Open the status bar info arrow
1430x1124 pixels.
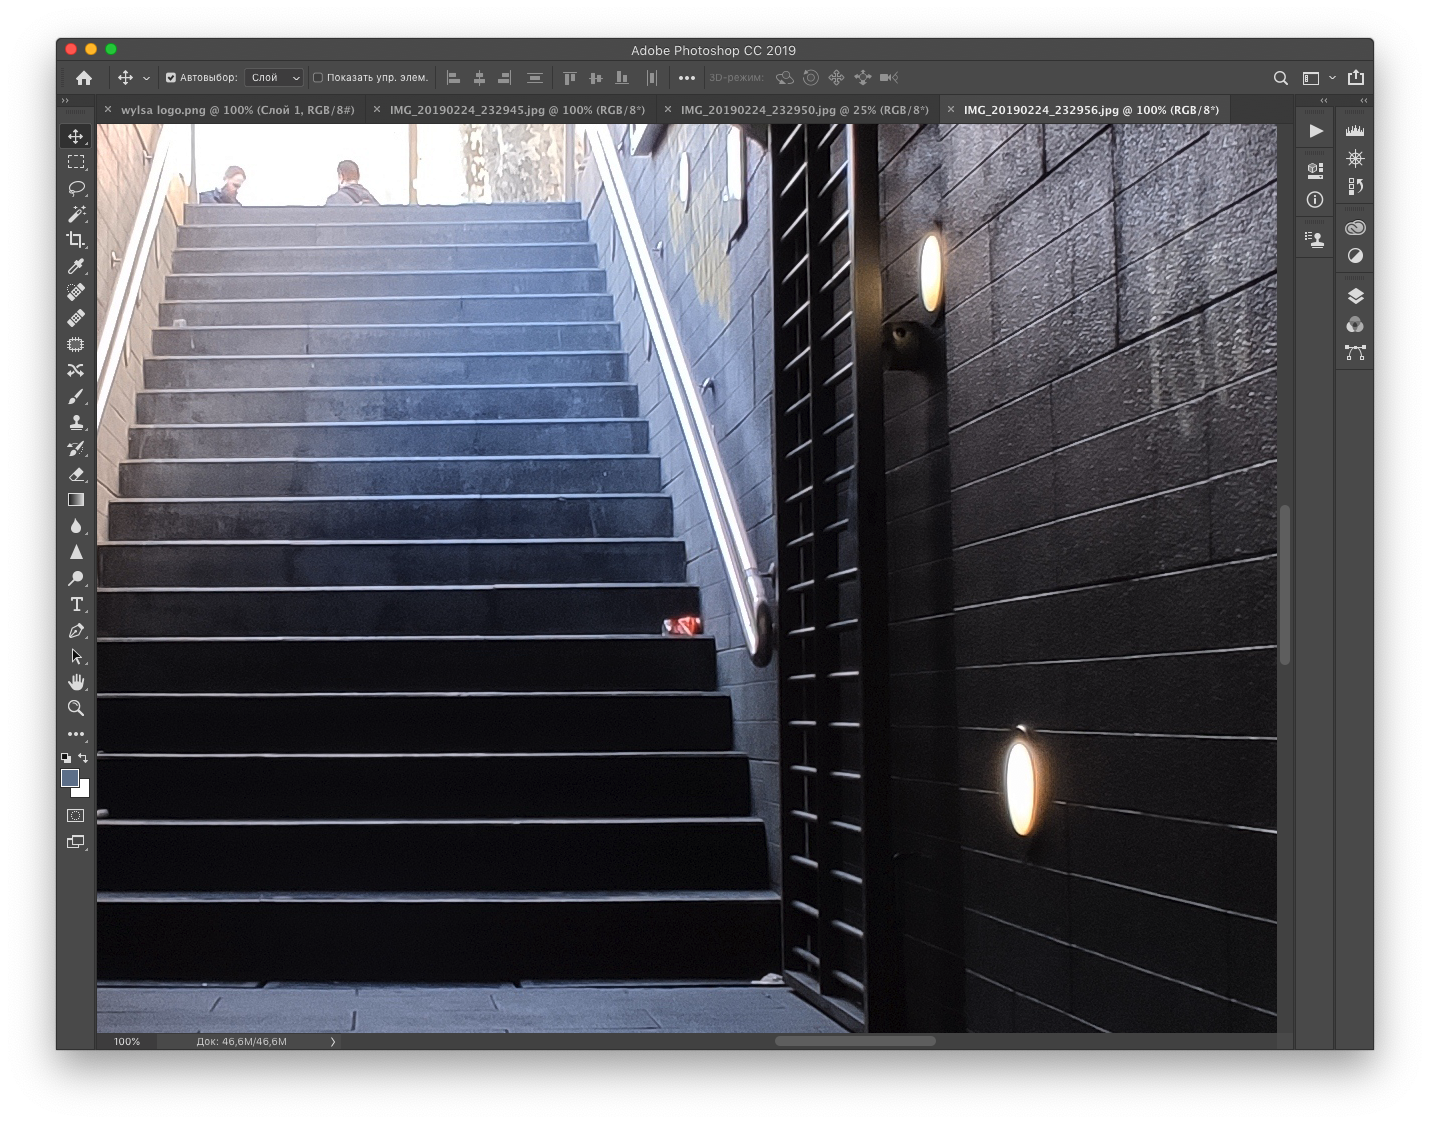pyautogui.click(x=333, y=1041)
